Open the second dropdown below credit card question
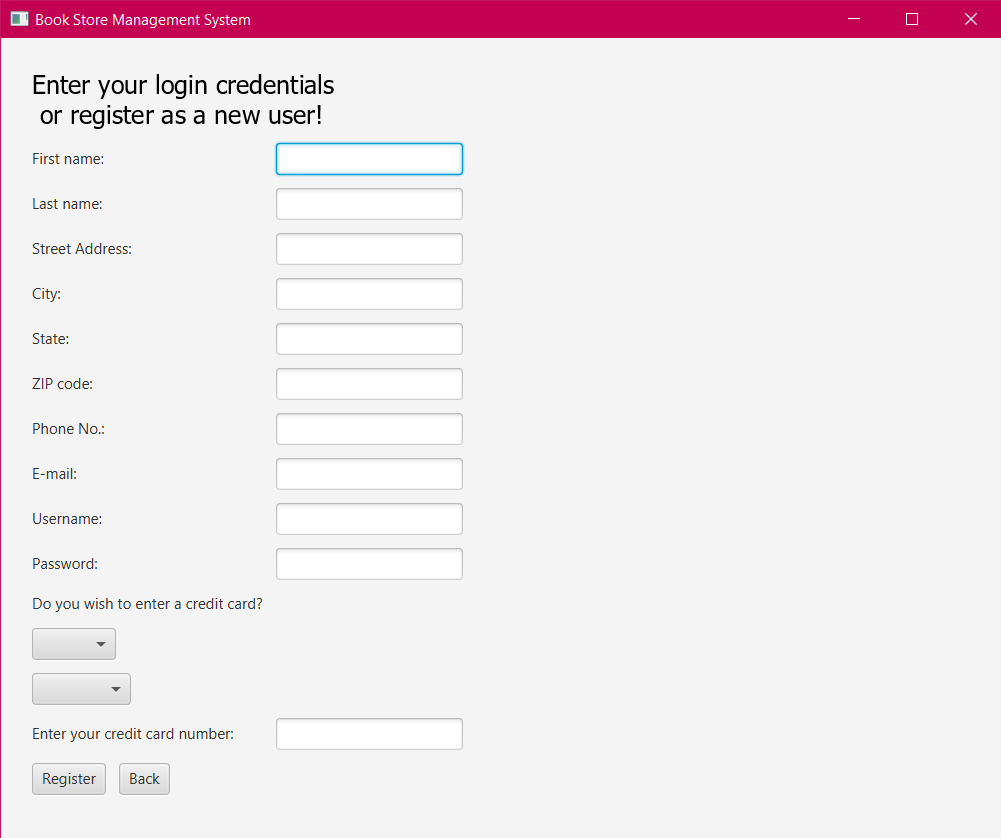The image size is (1001, 838). click(x=82, y=689)
